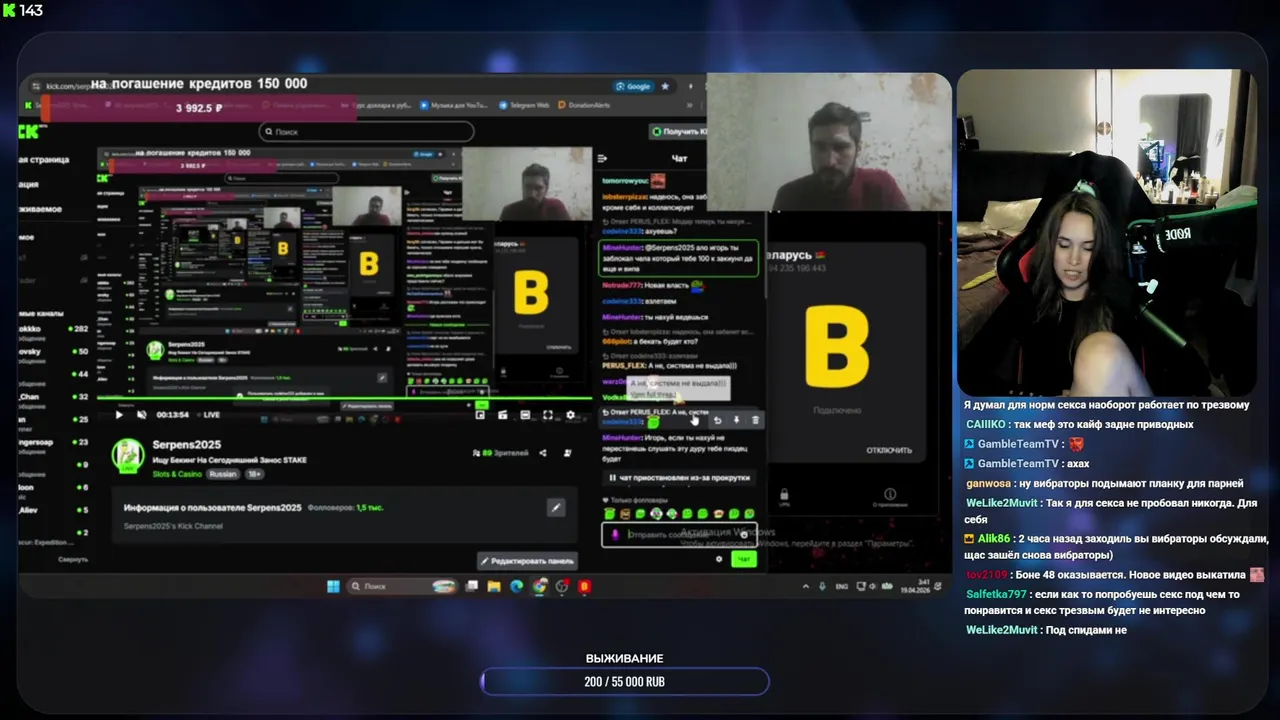The image size is (1280, 720).
Task: Click the ОТКЛЮЧИТЬ button in VPN app
Action: [889, 450]
